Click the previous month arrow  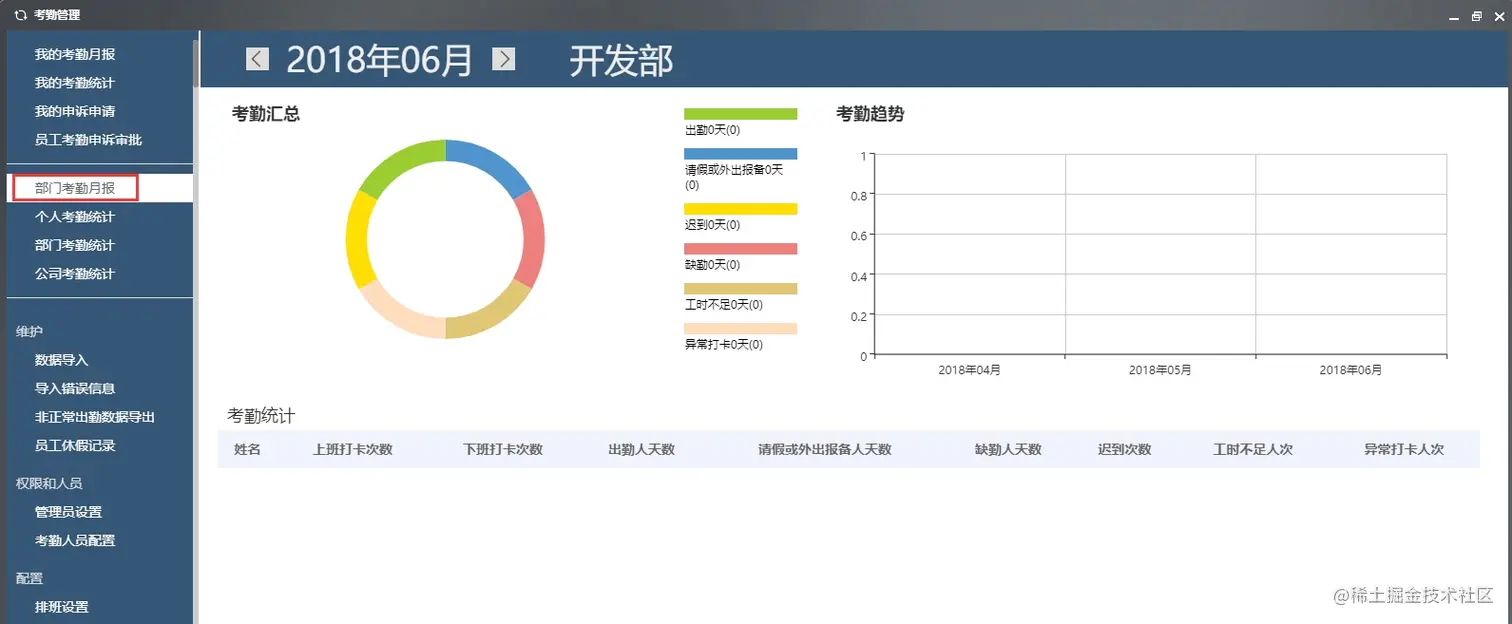tap(256, 59)
